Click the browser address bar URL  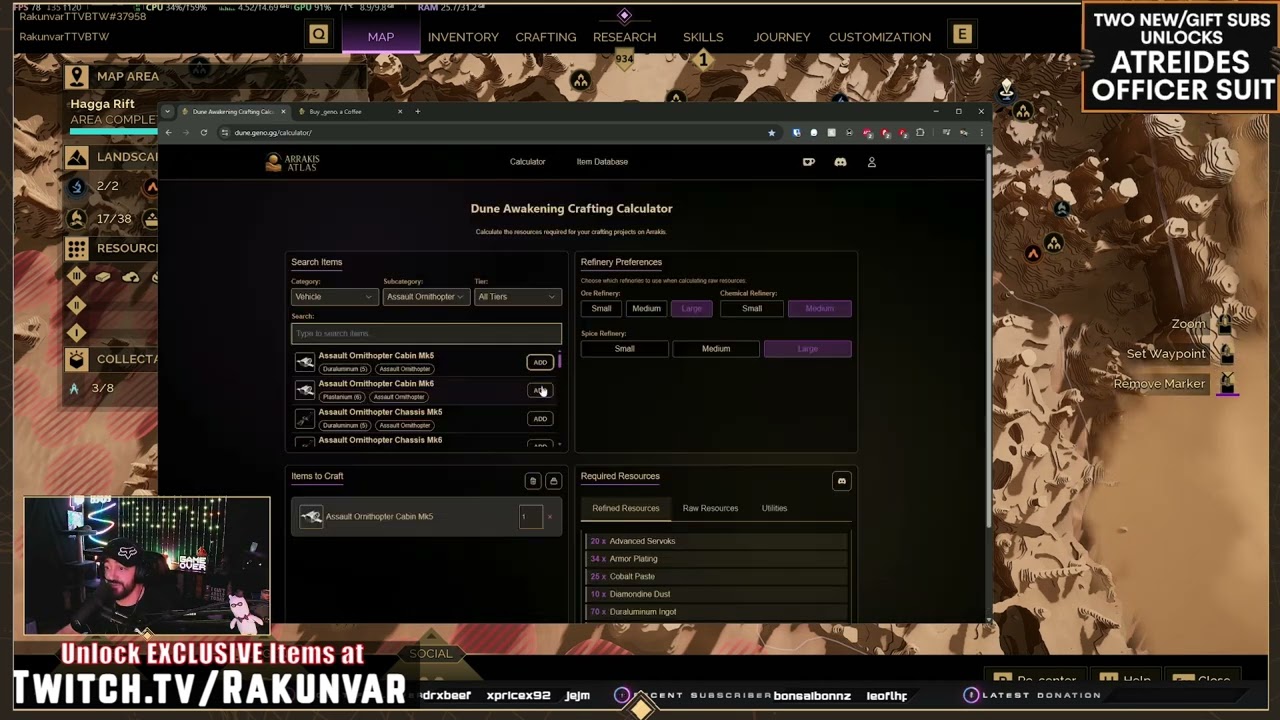pos(273,132)
